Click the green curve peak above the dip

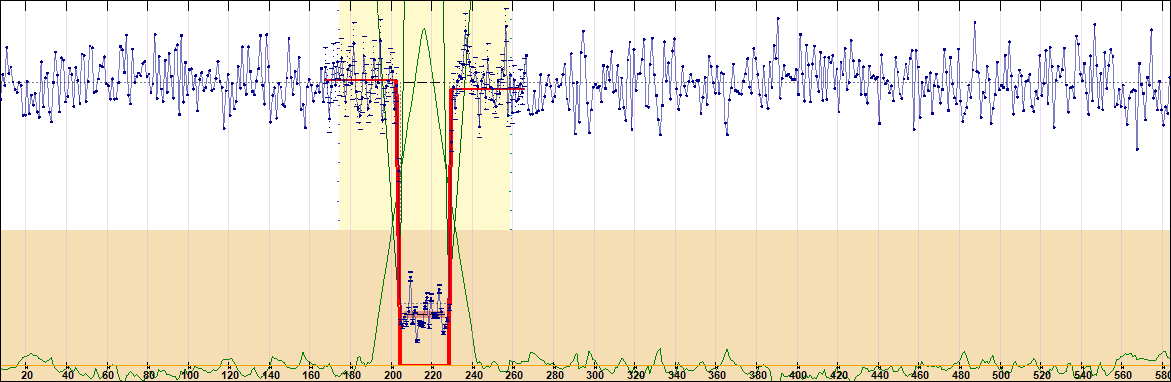coord(424,31)
